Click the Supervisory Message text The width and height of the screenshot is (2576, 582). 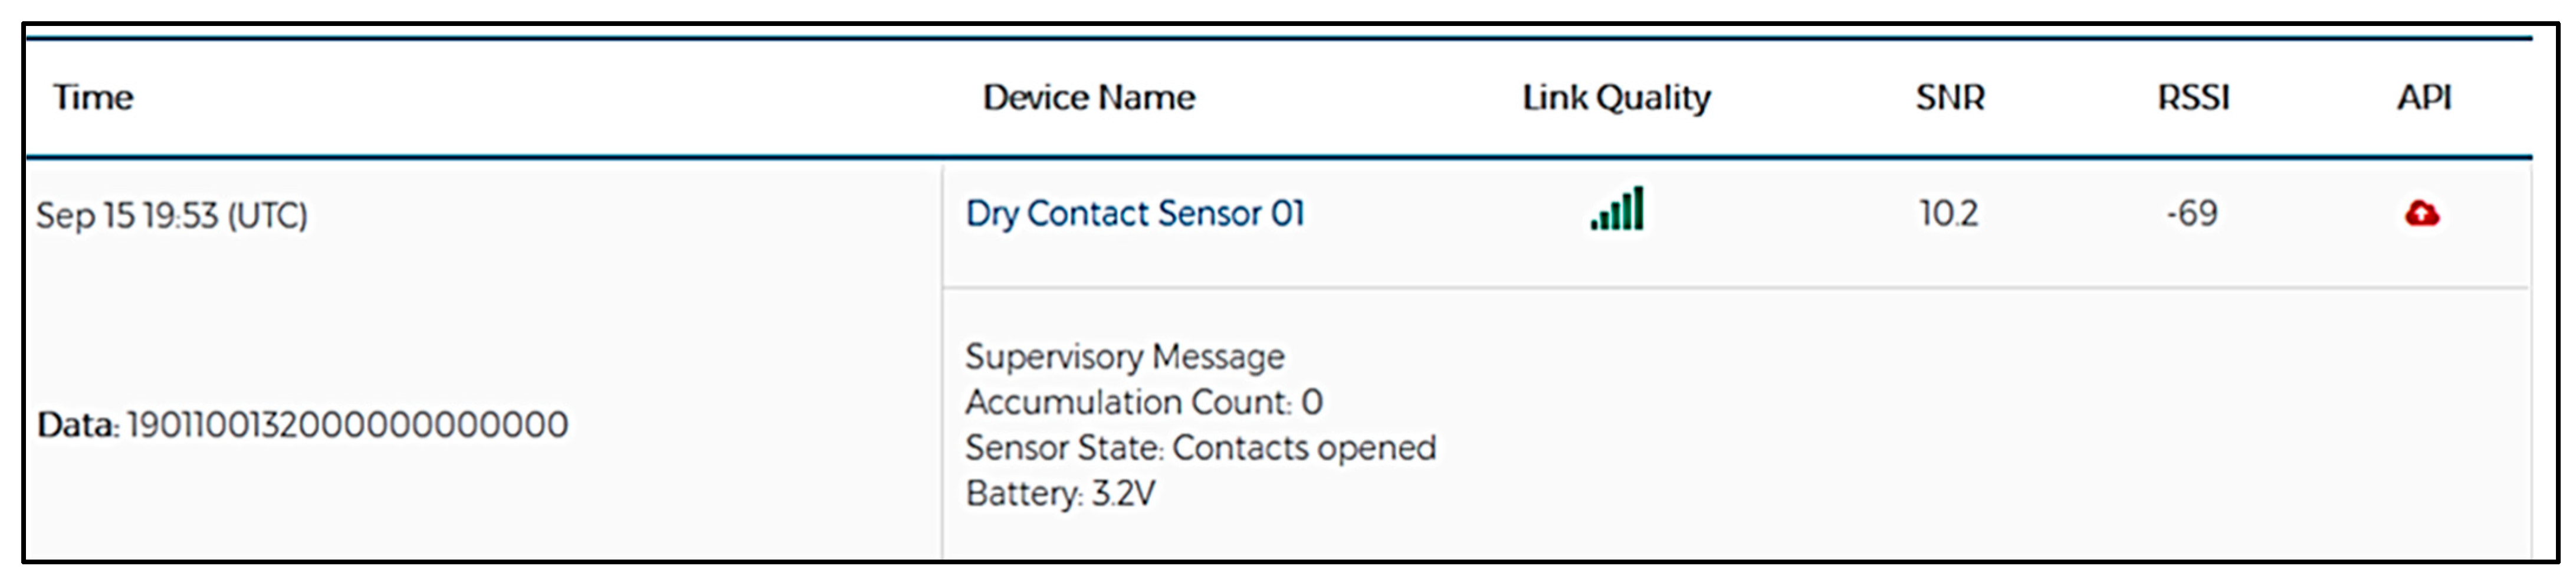click(x=1124, y=356)
